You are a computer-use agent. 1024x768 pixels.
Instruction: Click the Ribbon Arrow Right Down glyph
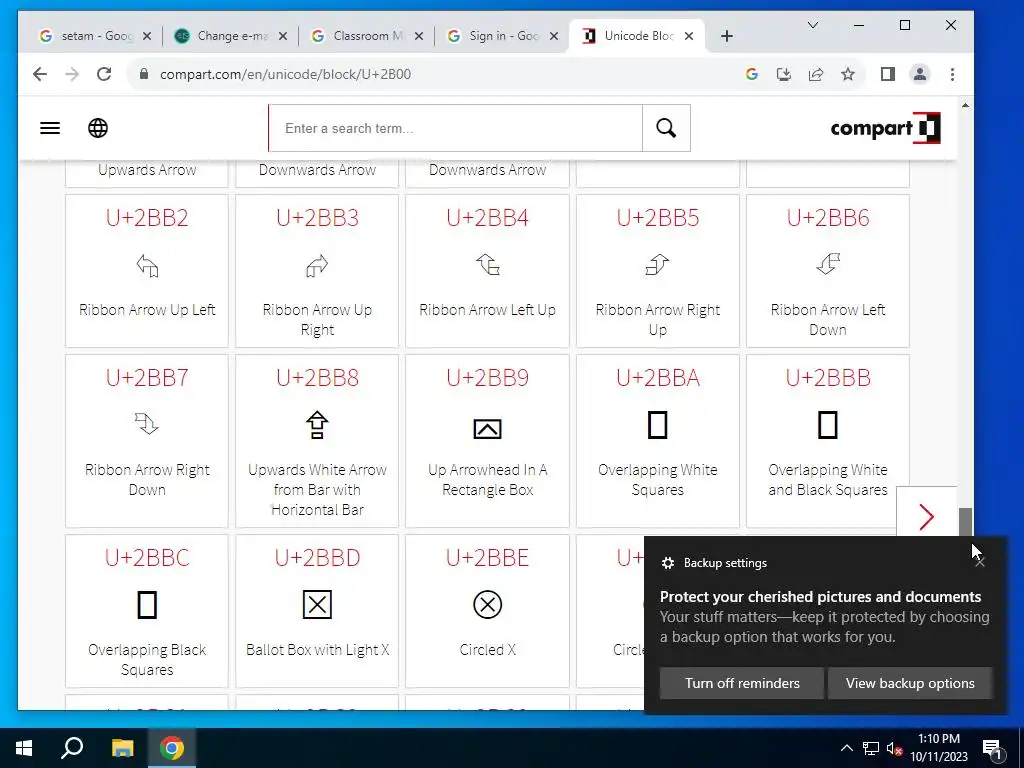click(x=147, y=424)
